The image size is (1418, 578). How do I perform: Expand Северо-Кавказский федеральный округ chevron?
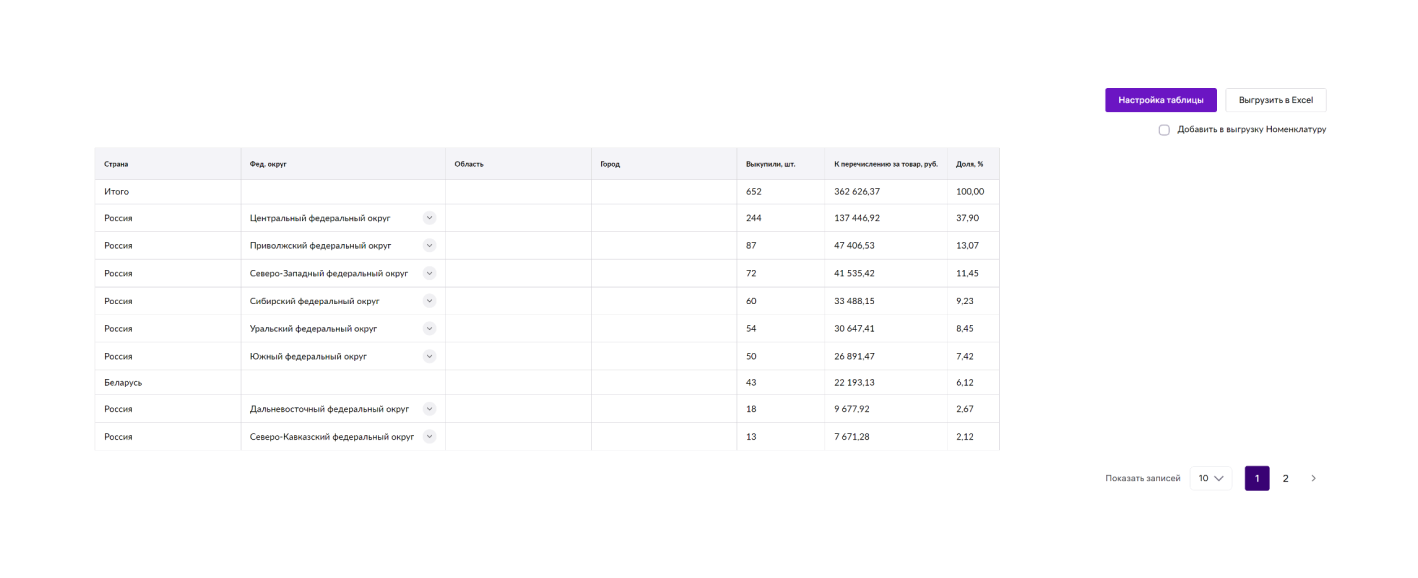(x=429, y=436)
